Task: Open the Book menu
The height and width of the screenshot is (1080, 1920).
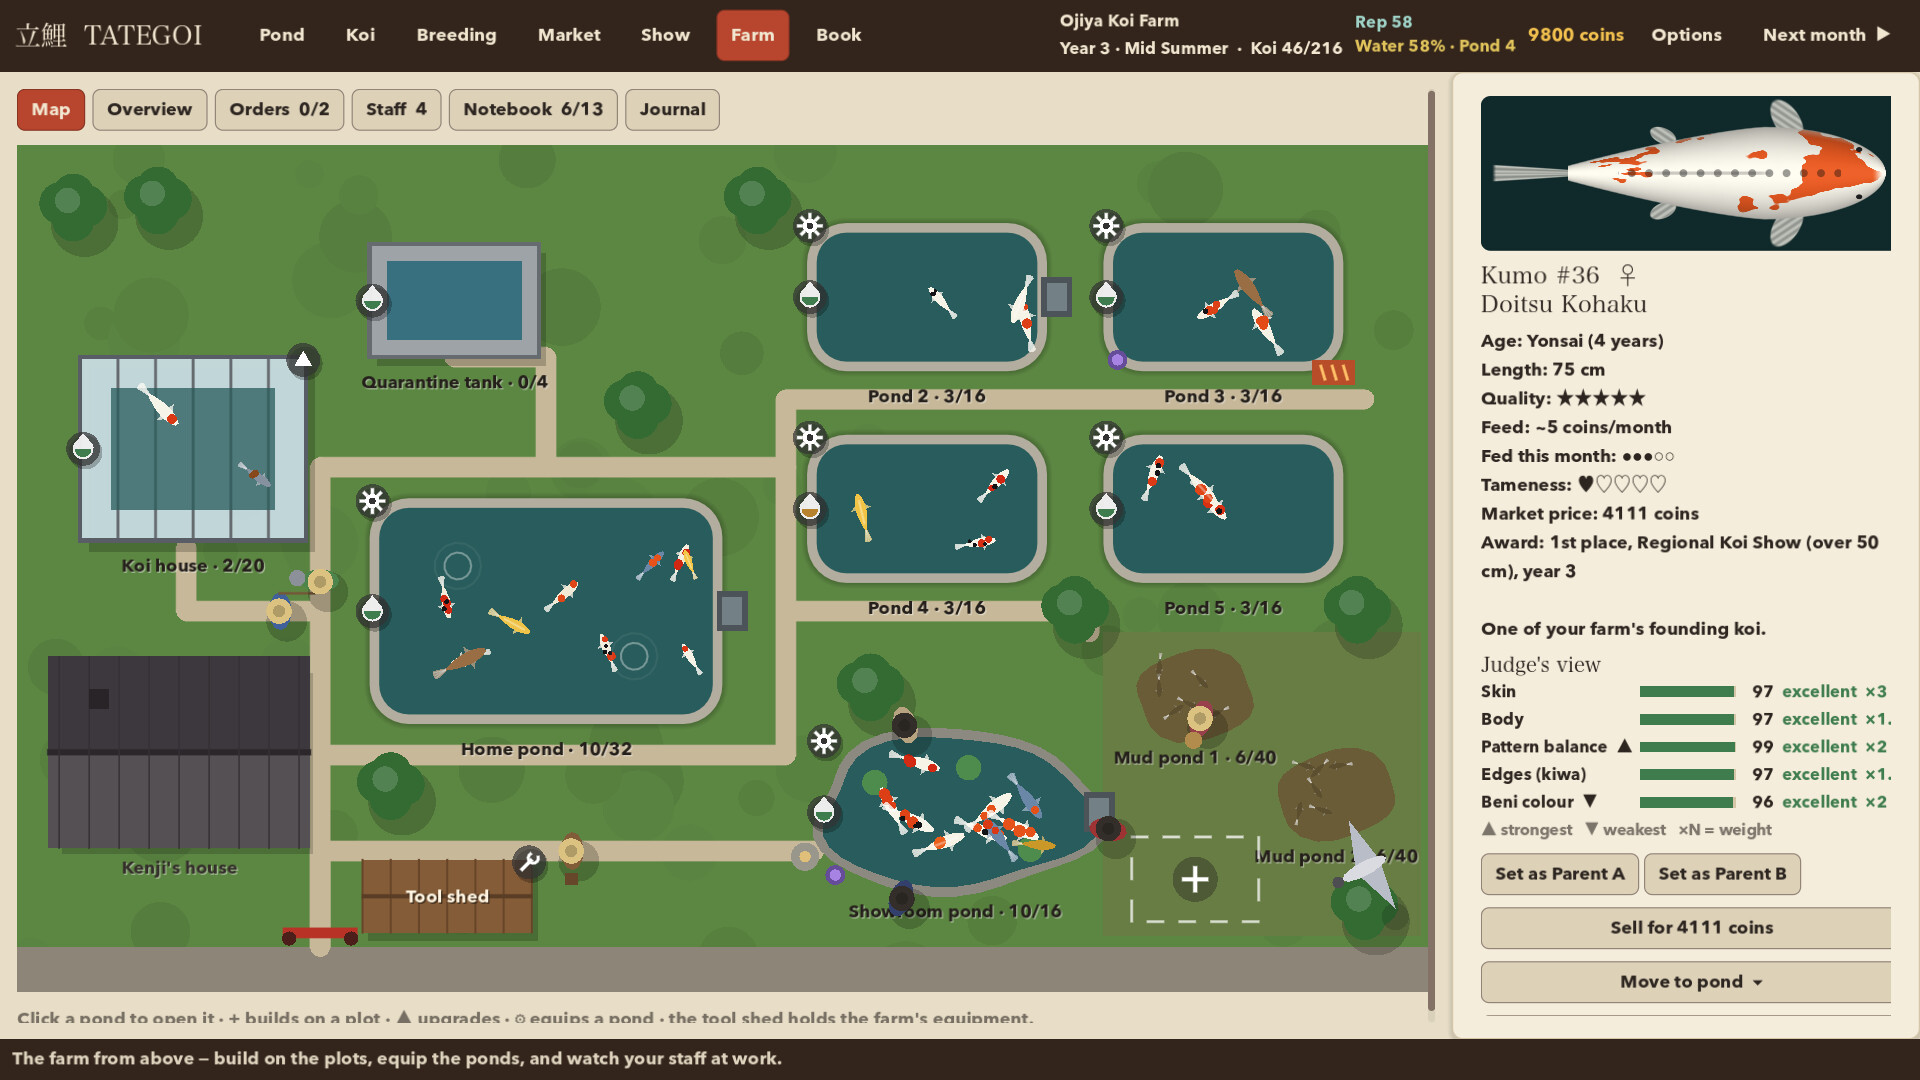Action: click(838, 35)
